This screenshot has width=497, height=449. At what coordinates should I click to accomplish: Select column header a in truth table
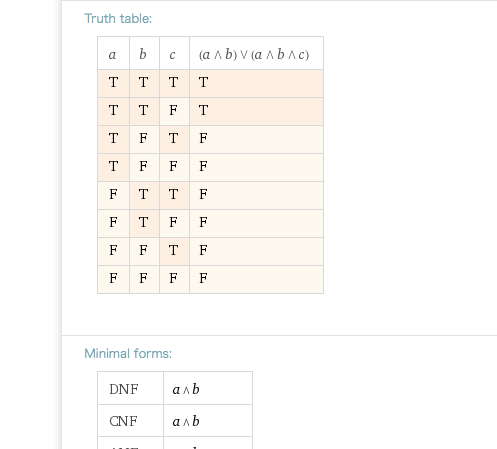(112, 55)
